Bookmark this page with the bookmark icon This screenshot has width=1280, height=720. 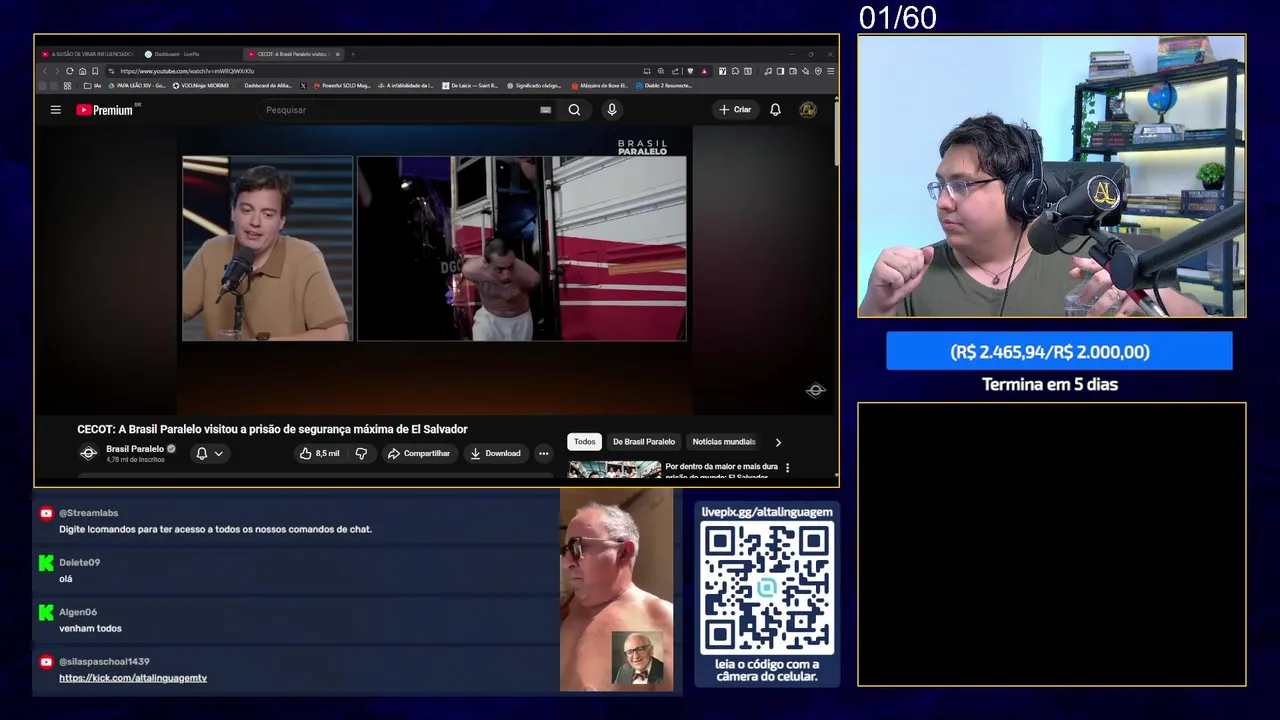[x=95, y=71]
